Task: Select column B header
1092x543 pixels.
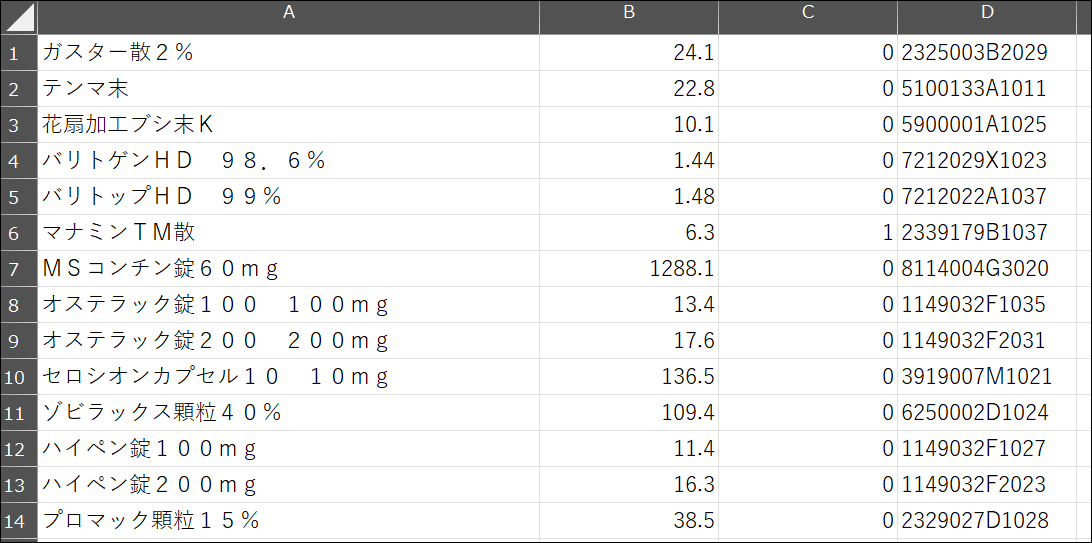Action: pos(629,17)
